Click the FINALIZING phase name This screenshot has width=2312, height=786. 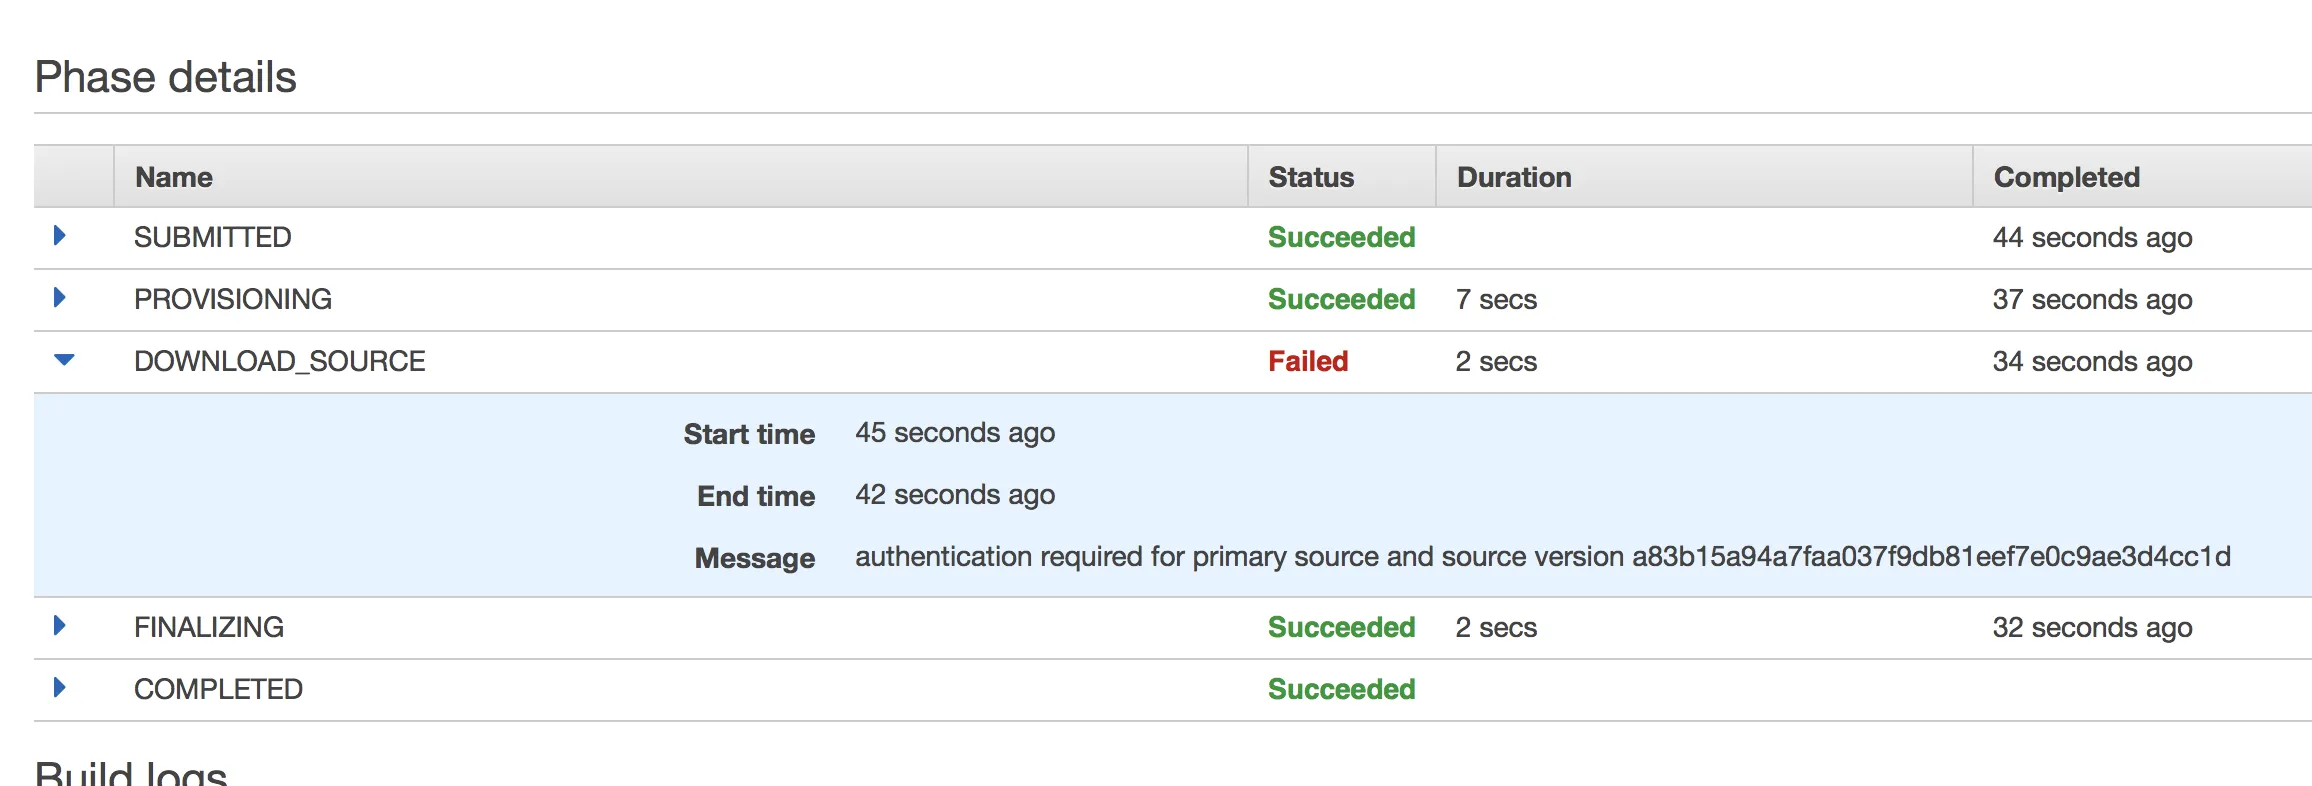(208, 627)
